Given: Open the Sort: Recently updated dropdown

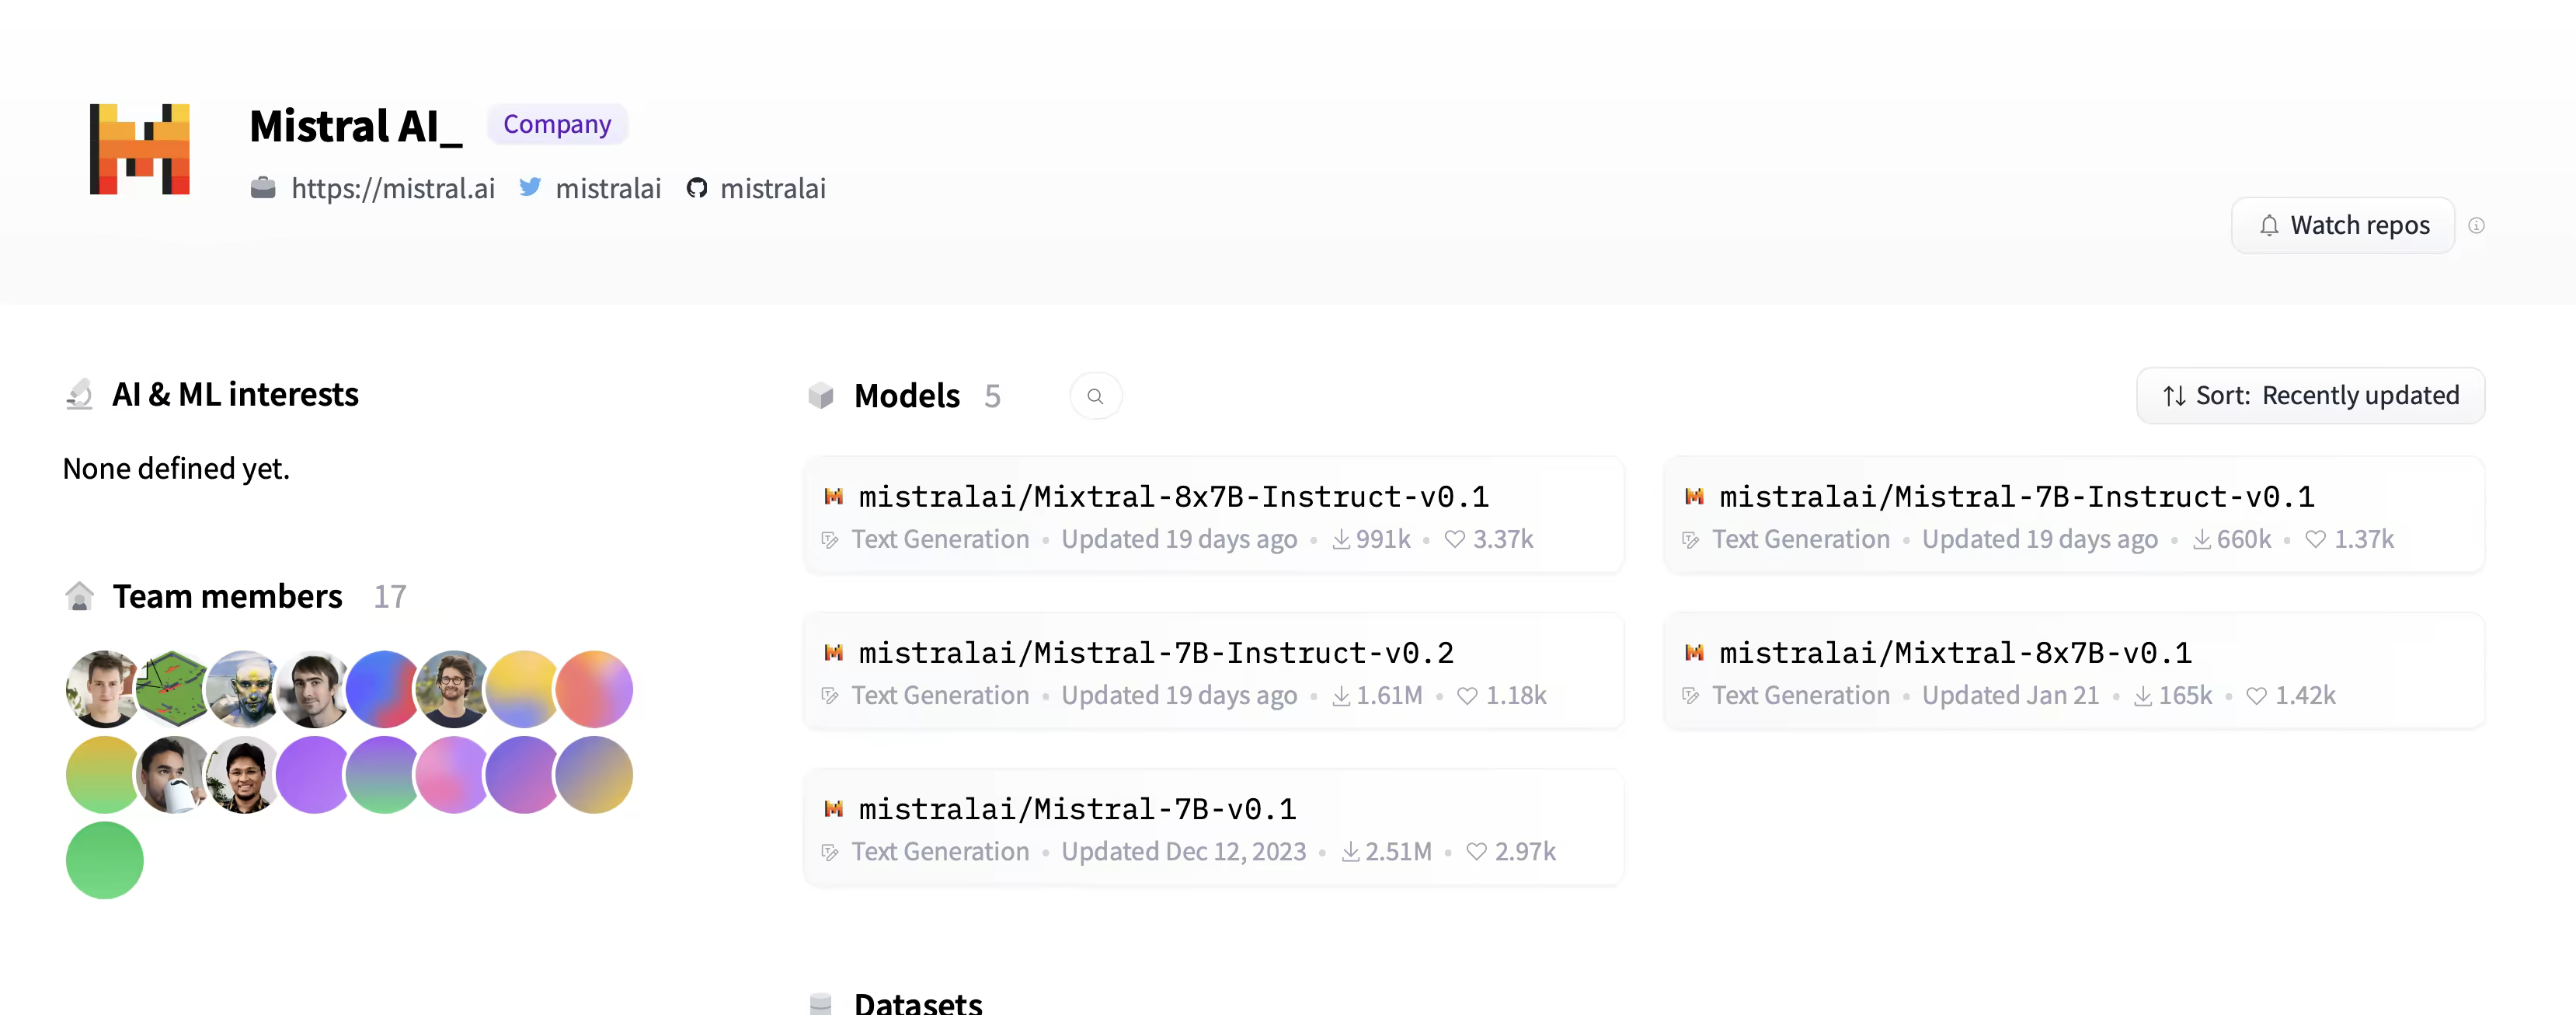Looking at the screenshot, I should 2311,395.
